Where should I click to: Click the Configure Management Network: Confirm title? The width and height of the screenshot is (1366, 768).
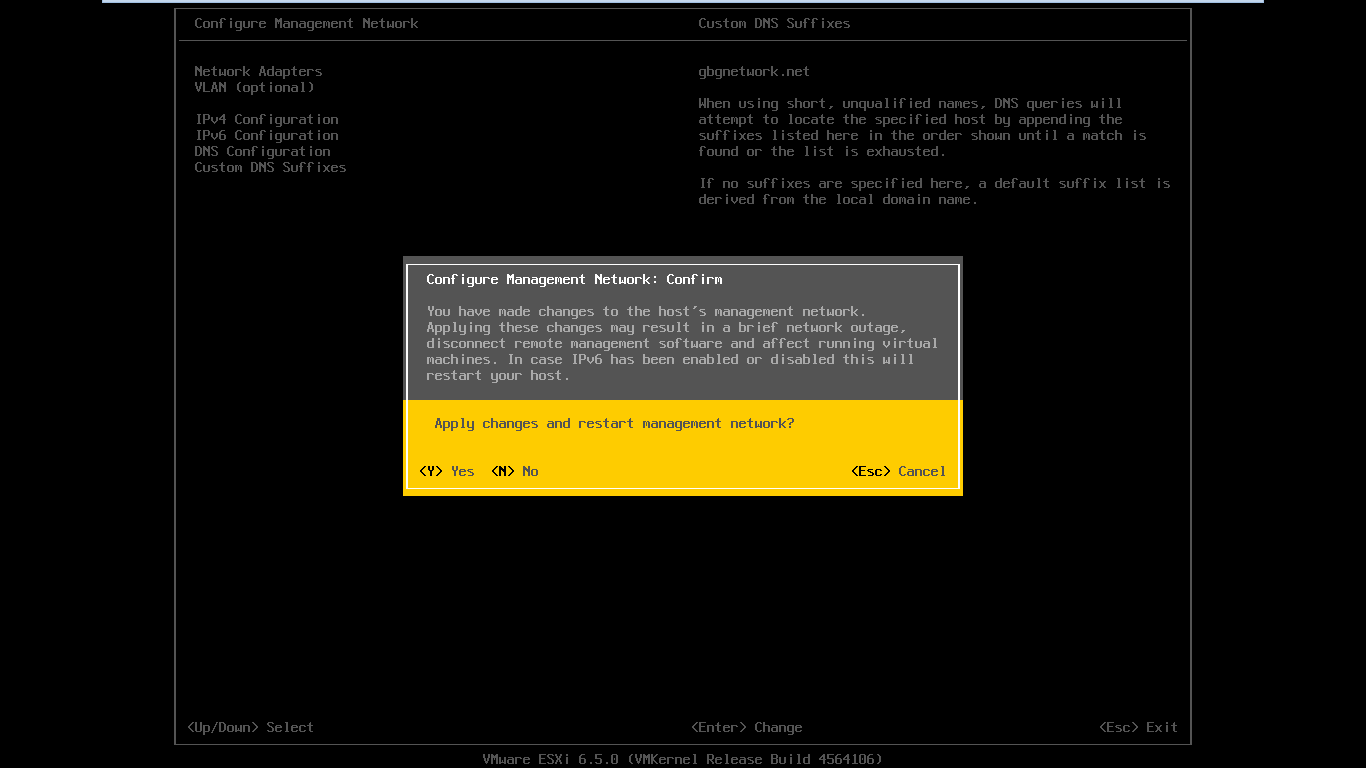pos(574,279)
